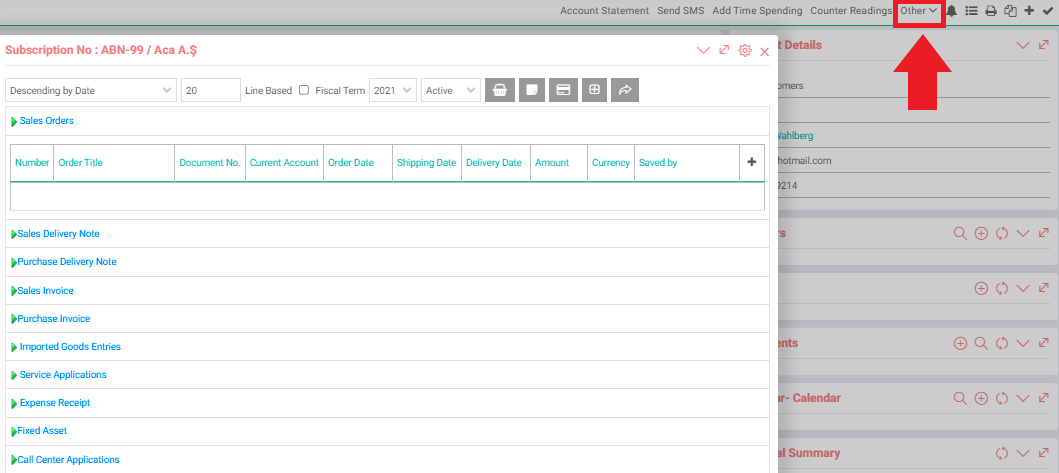Click the share arrow toolbar button
Viewport: 1059px width, 473px height.
click(x=625, y=90)
